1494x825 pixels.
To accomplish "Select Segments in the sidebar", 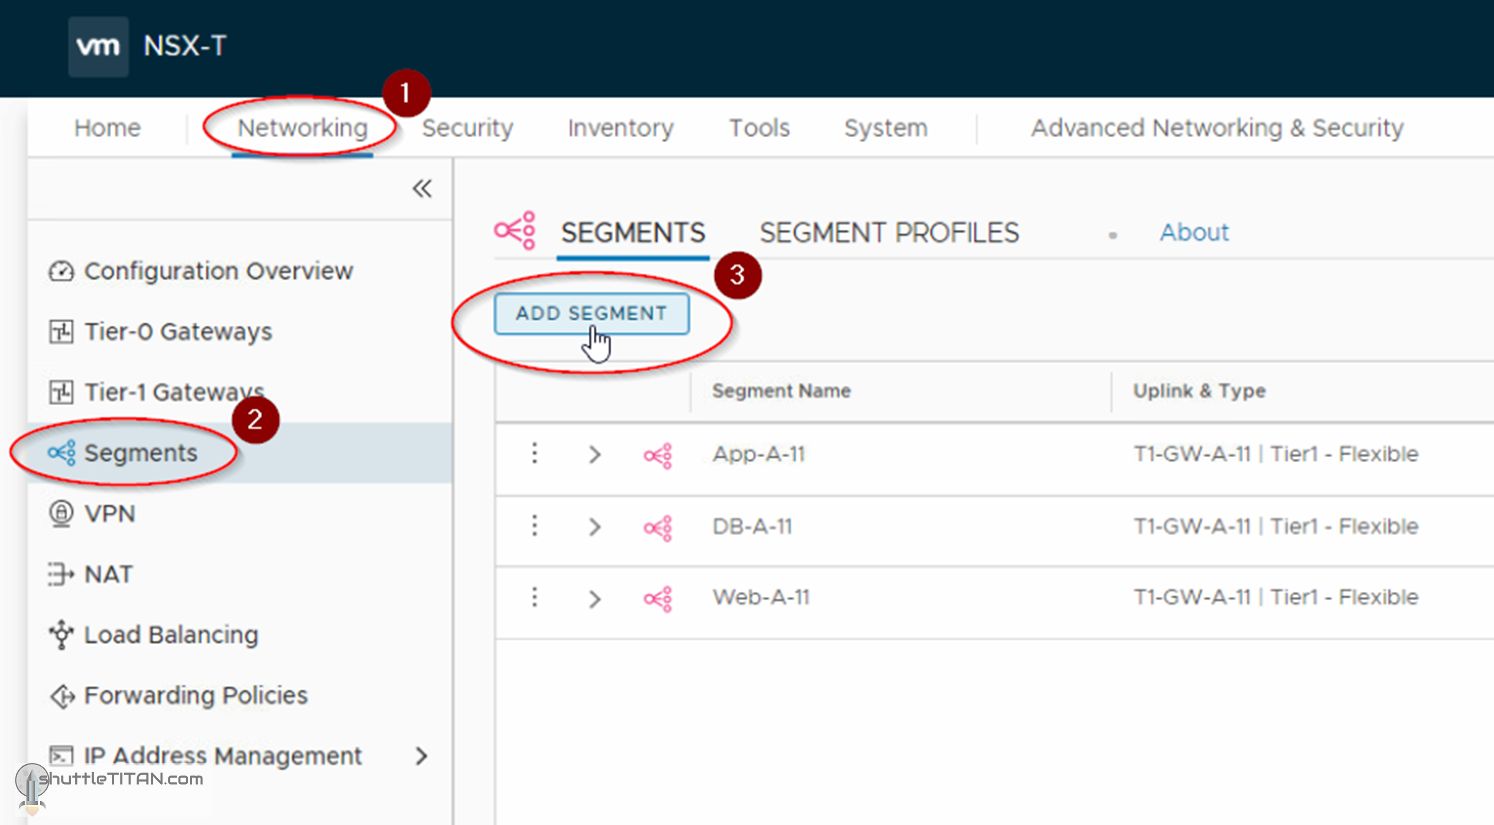I will [x=140, y=453].
